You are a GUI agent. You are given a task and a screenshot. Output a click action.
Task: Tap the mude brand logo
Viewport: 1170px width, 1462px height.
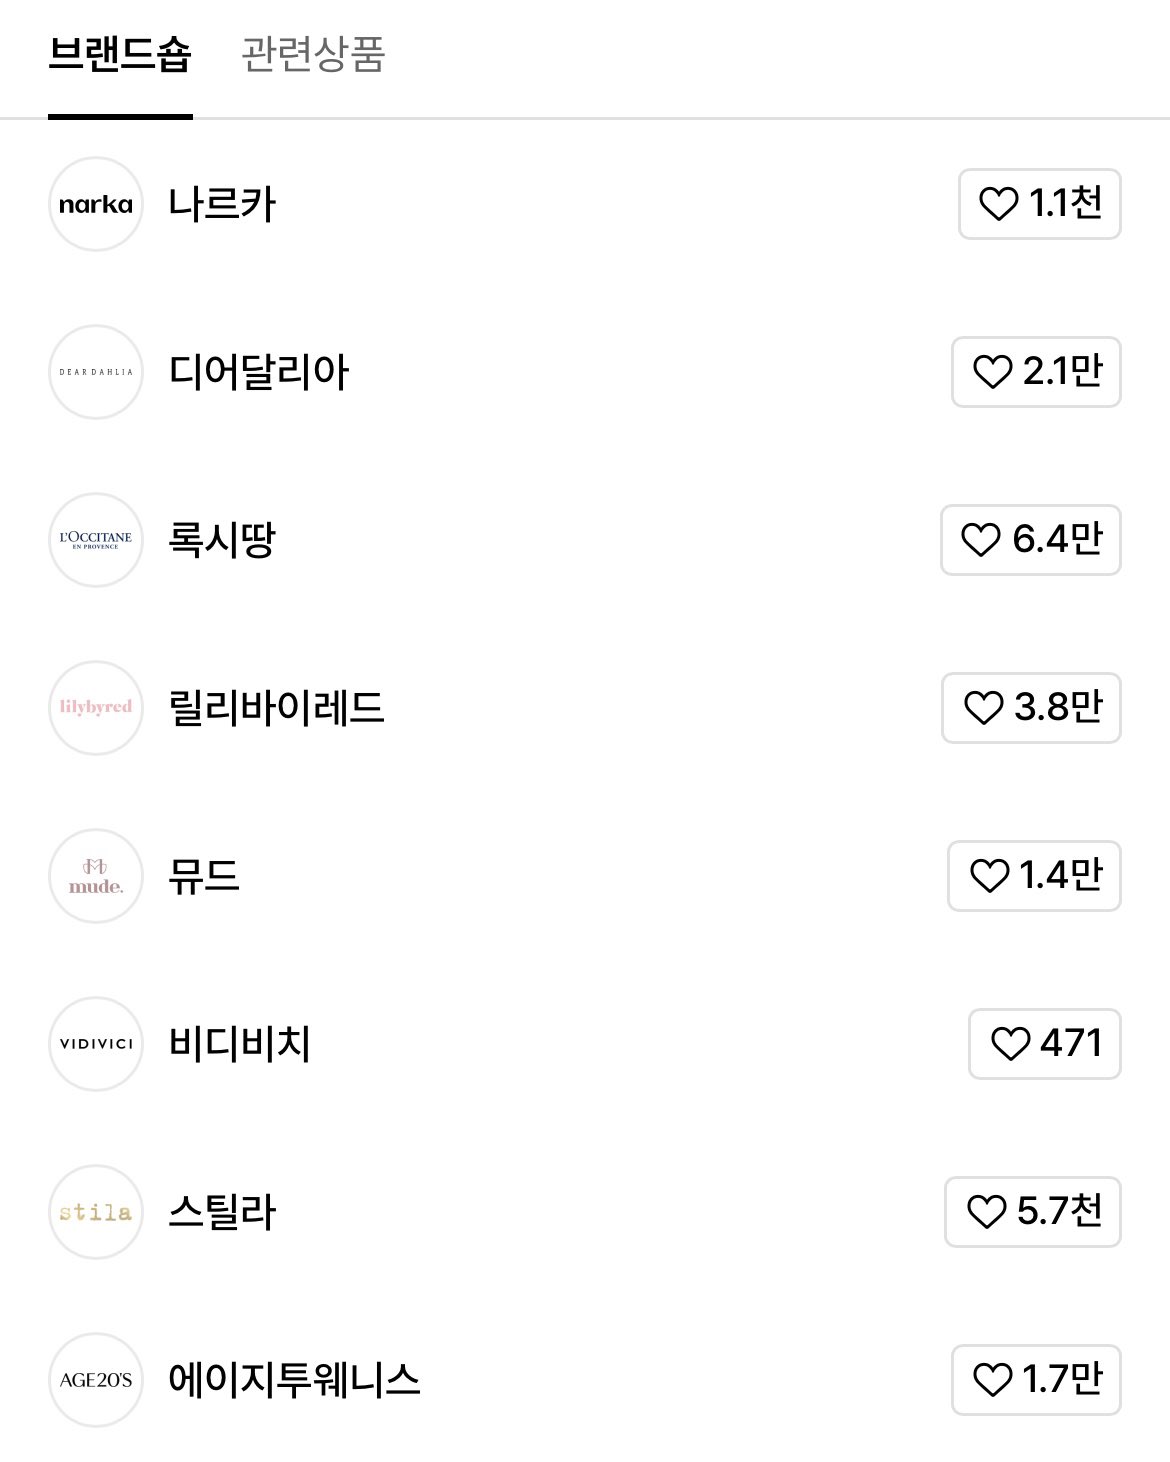pos(96,876)
